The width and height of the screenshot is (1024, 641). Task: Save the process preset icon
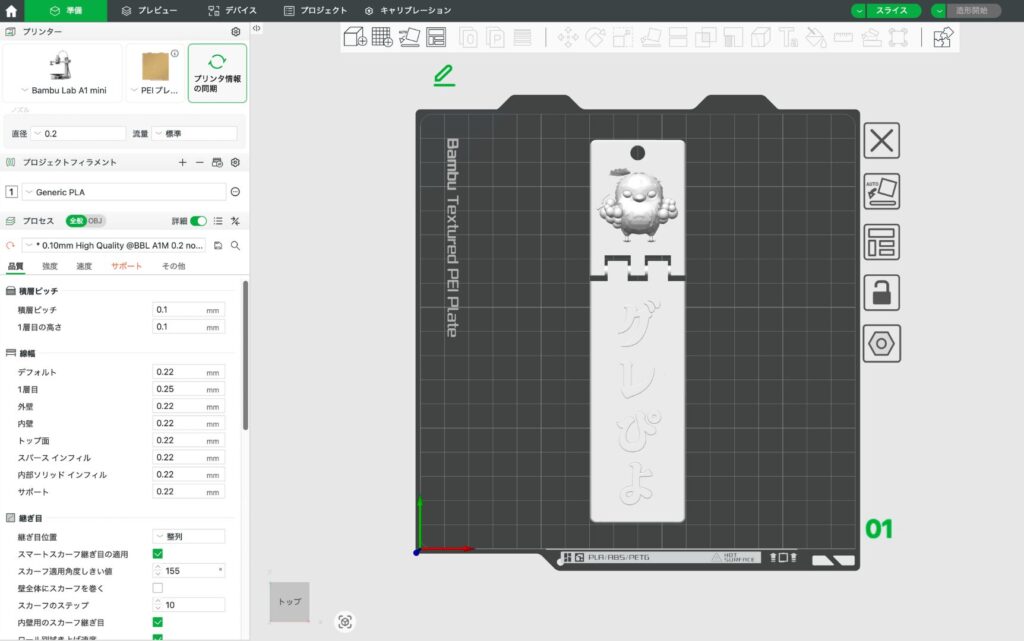(218, 245)
